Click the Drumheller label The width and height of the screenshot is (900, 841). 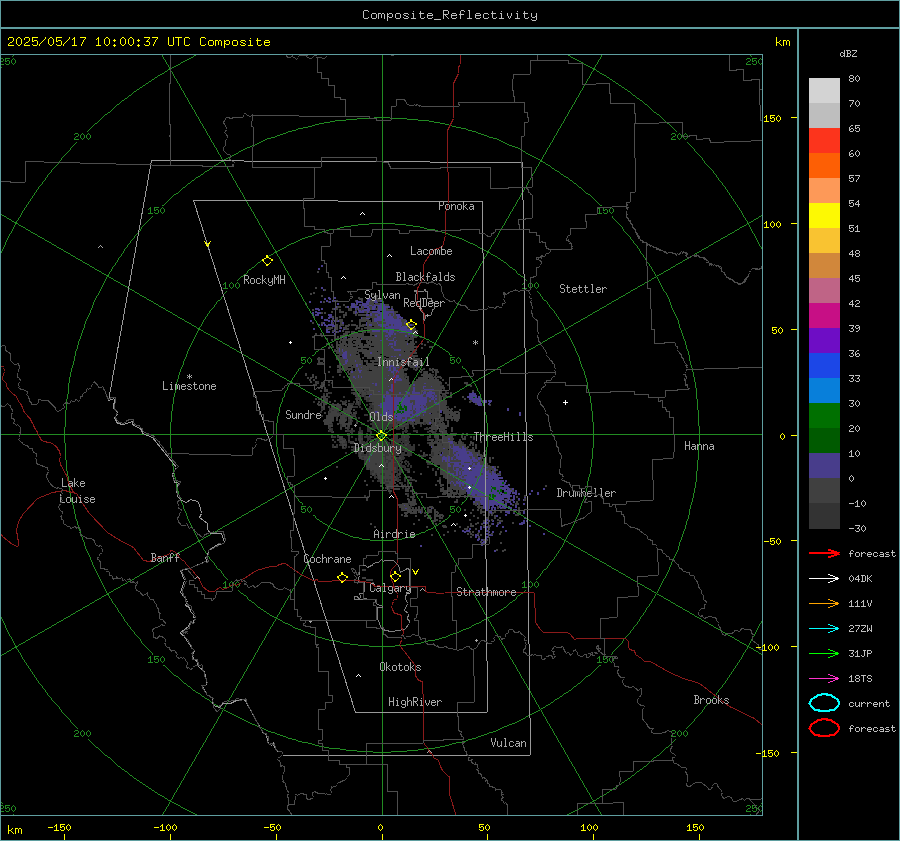(x=586, y=493)
